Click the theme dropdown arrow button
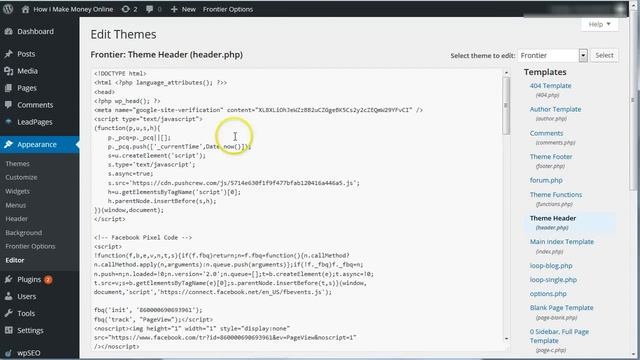Screen dimensions: 640x360 [x=583, y=56]
